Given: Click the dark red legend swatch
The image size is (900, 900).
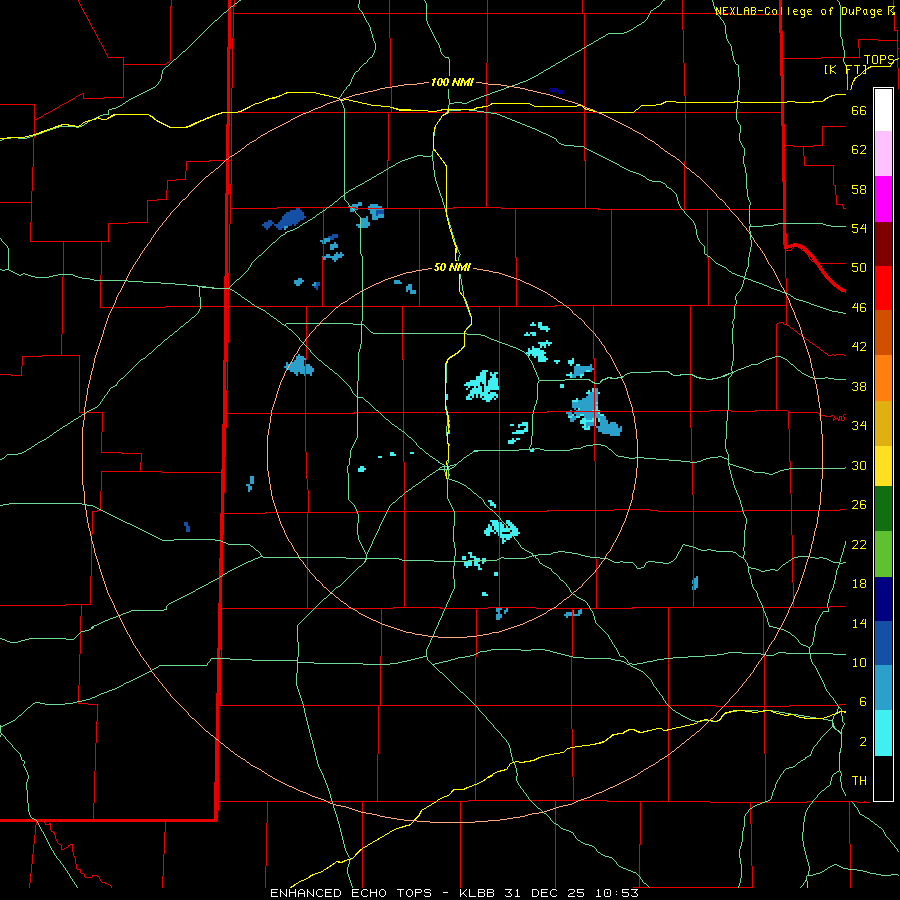Looking at the screenshot, I should (x=883, y=244).
